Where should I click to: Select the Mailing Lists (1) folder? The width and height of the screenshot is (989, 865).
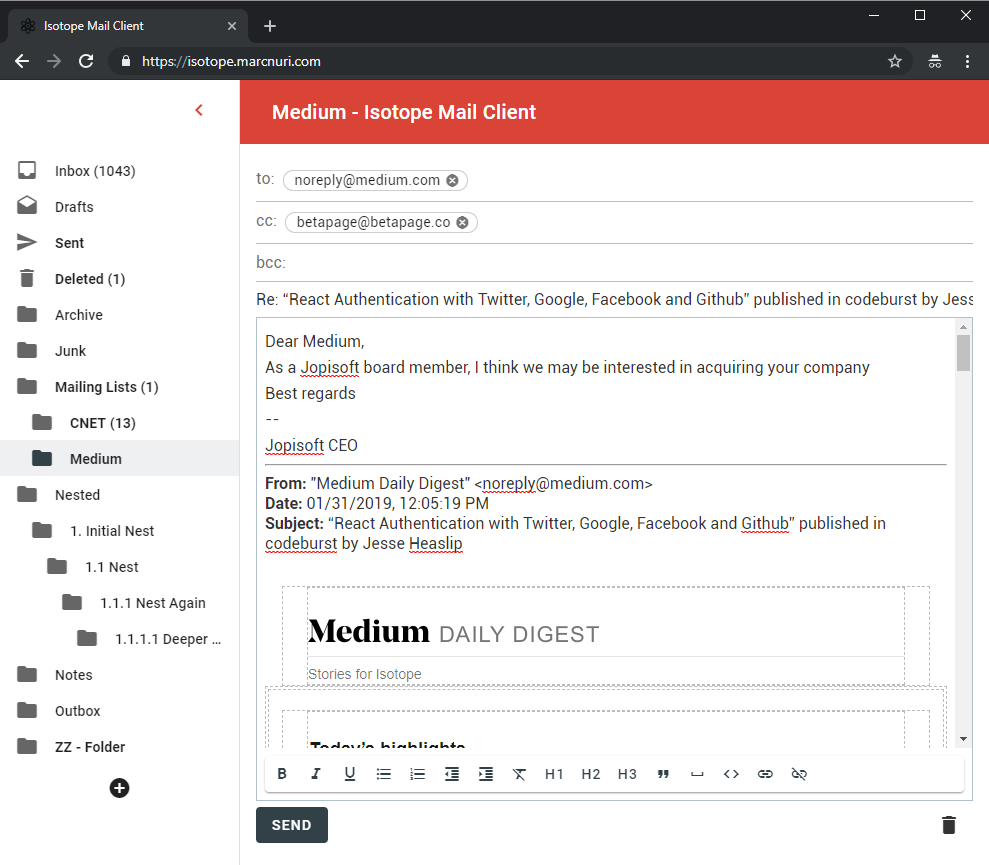click(119, 387)
